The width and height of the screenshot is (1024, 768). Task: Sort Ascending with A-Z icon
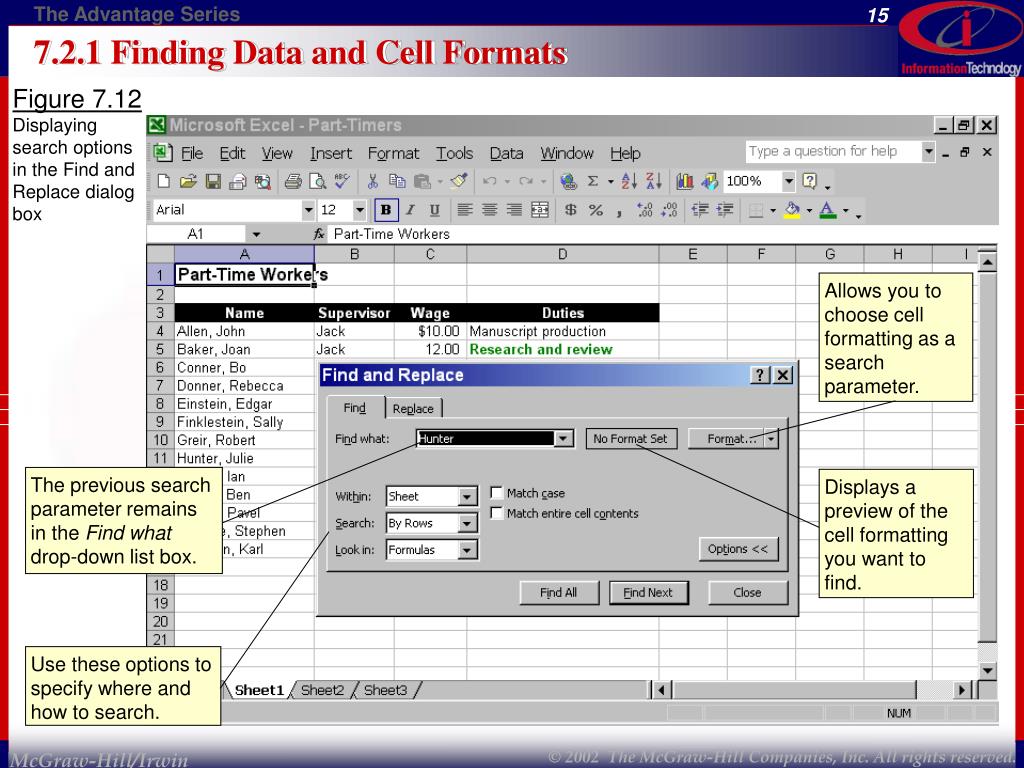(x=629, y=182)
